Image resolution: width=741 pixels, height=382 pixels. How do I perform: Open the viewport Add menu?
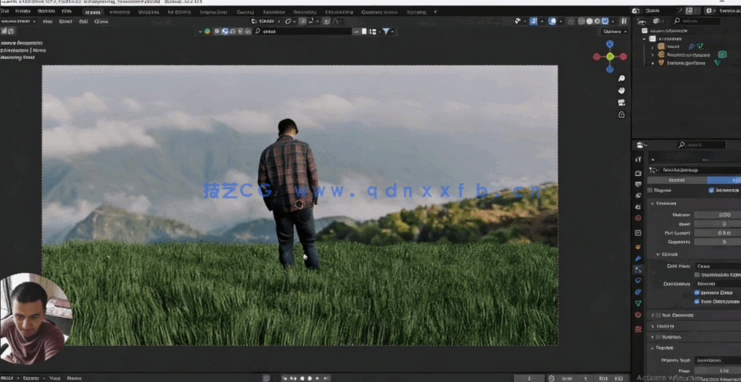(x=83, y=21)
